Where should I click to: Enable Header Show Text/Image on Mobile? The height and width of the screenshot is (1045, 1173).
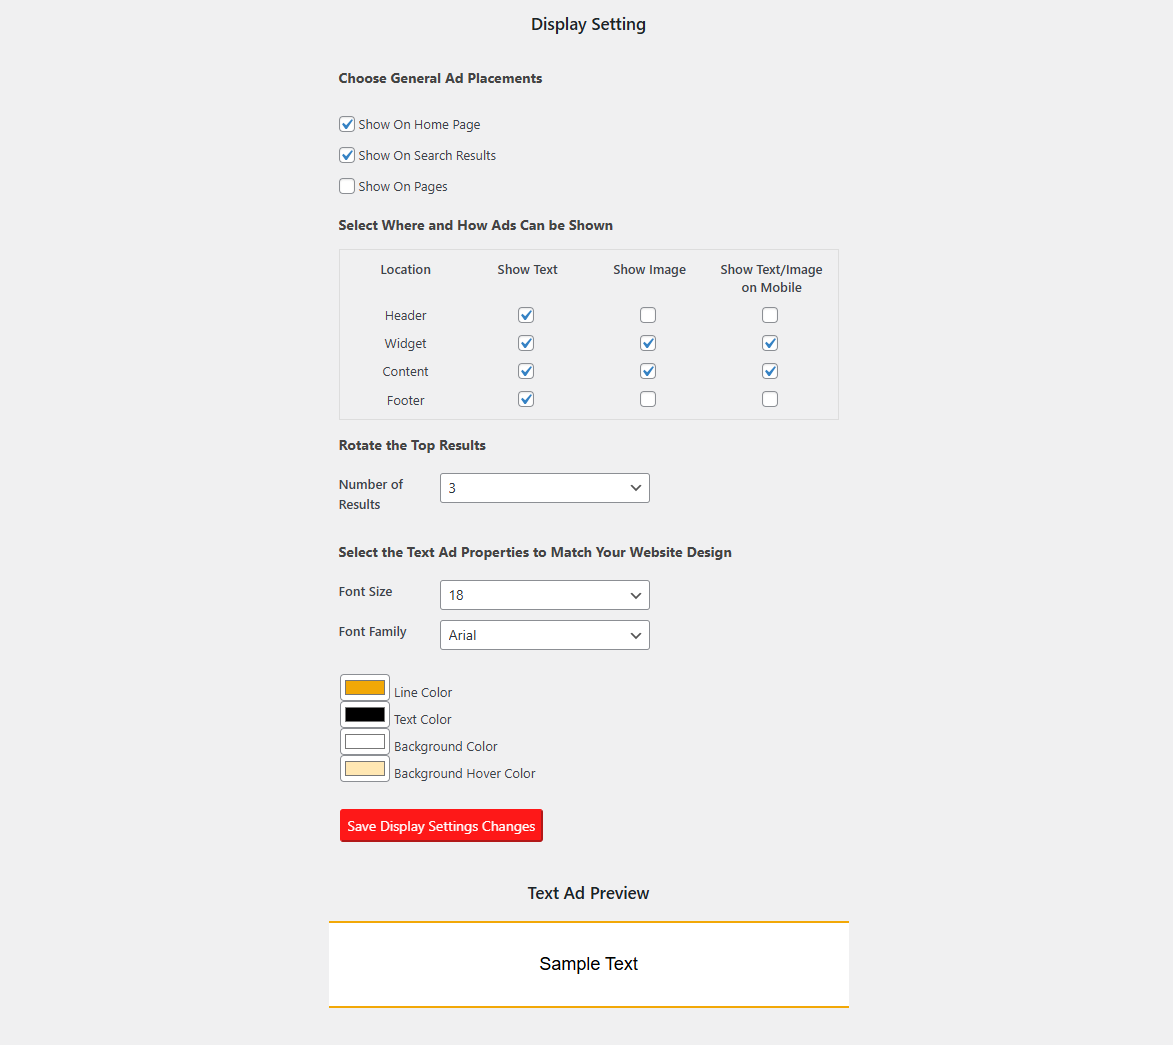click(770, 315)
